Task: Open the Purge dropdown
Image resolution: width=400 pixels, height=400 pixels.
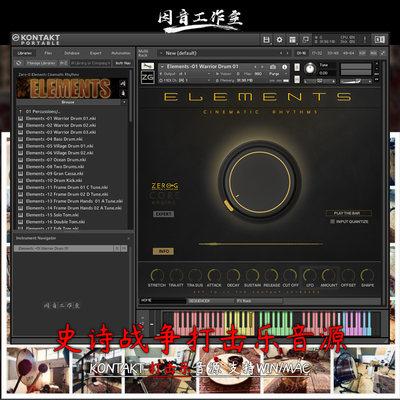Action: pos(278,74)
